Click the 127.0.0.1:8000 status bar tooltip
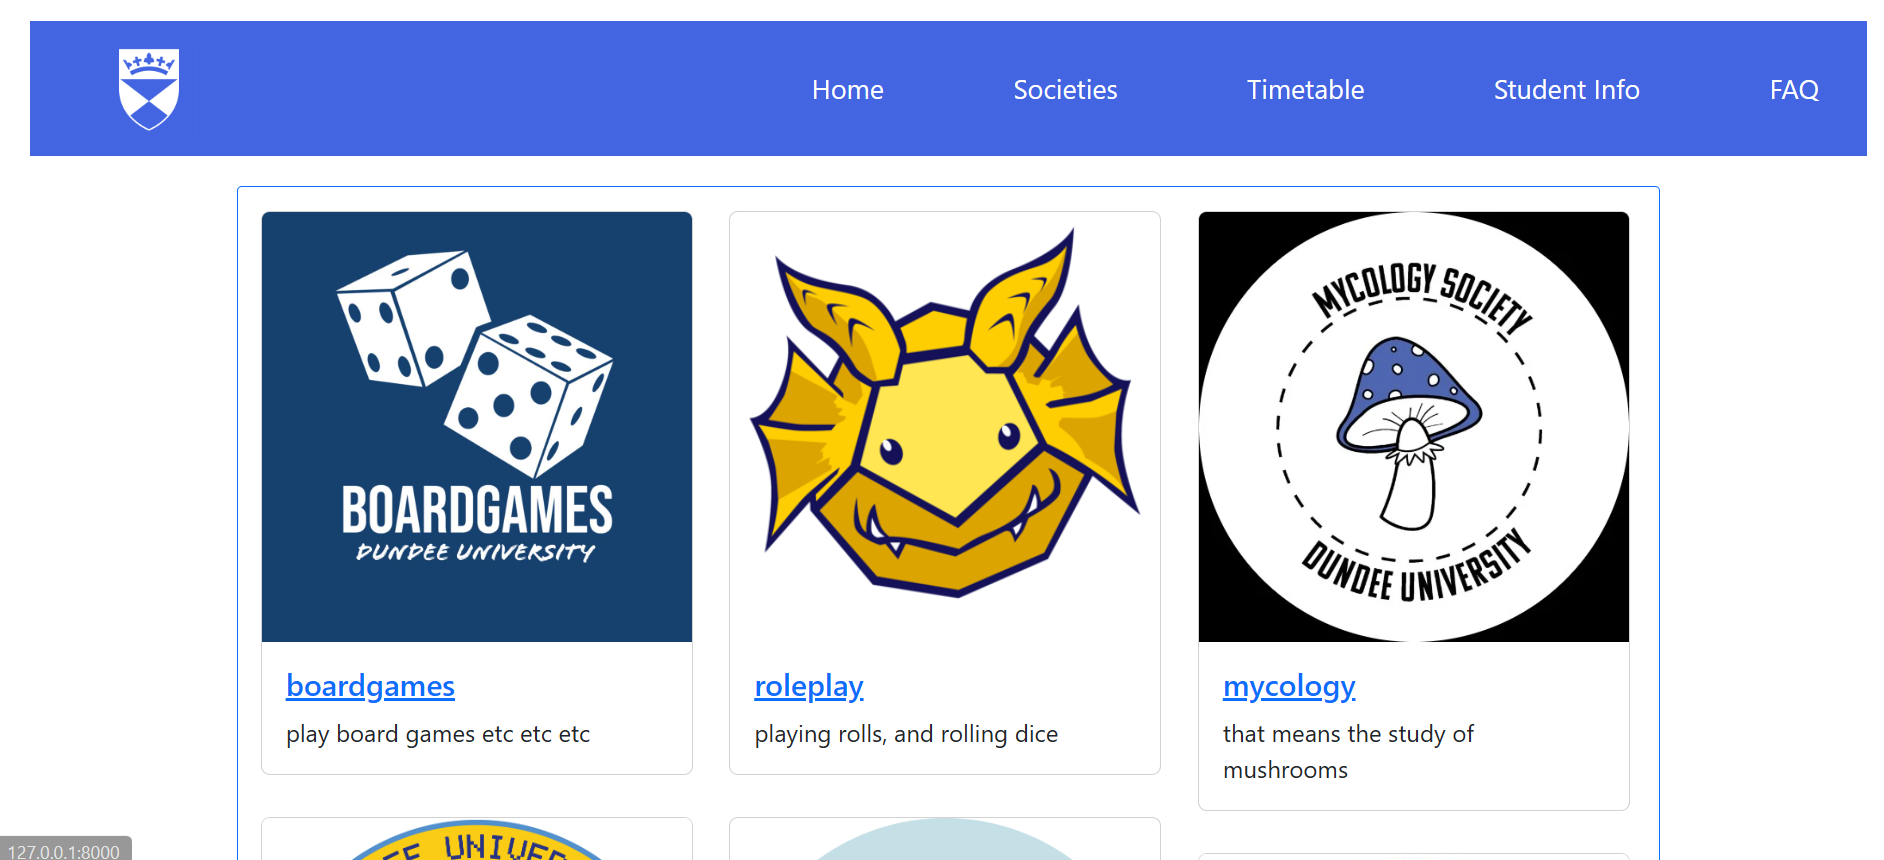Image resolution: width=1884 pixels, height=860 pixels. tap(66, 849)
